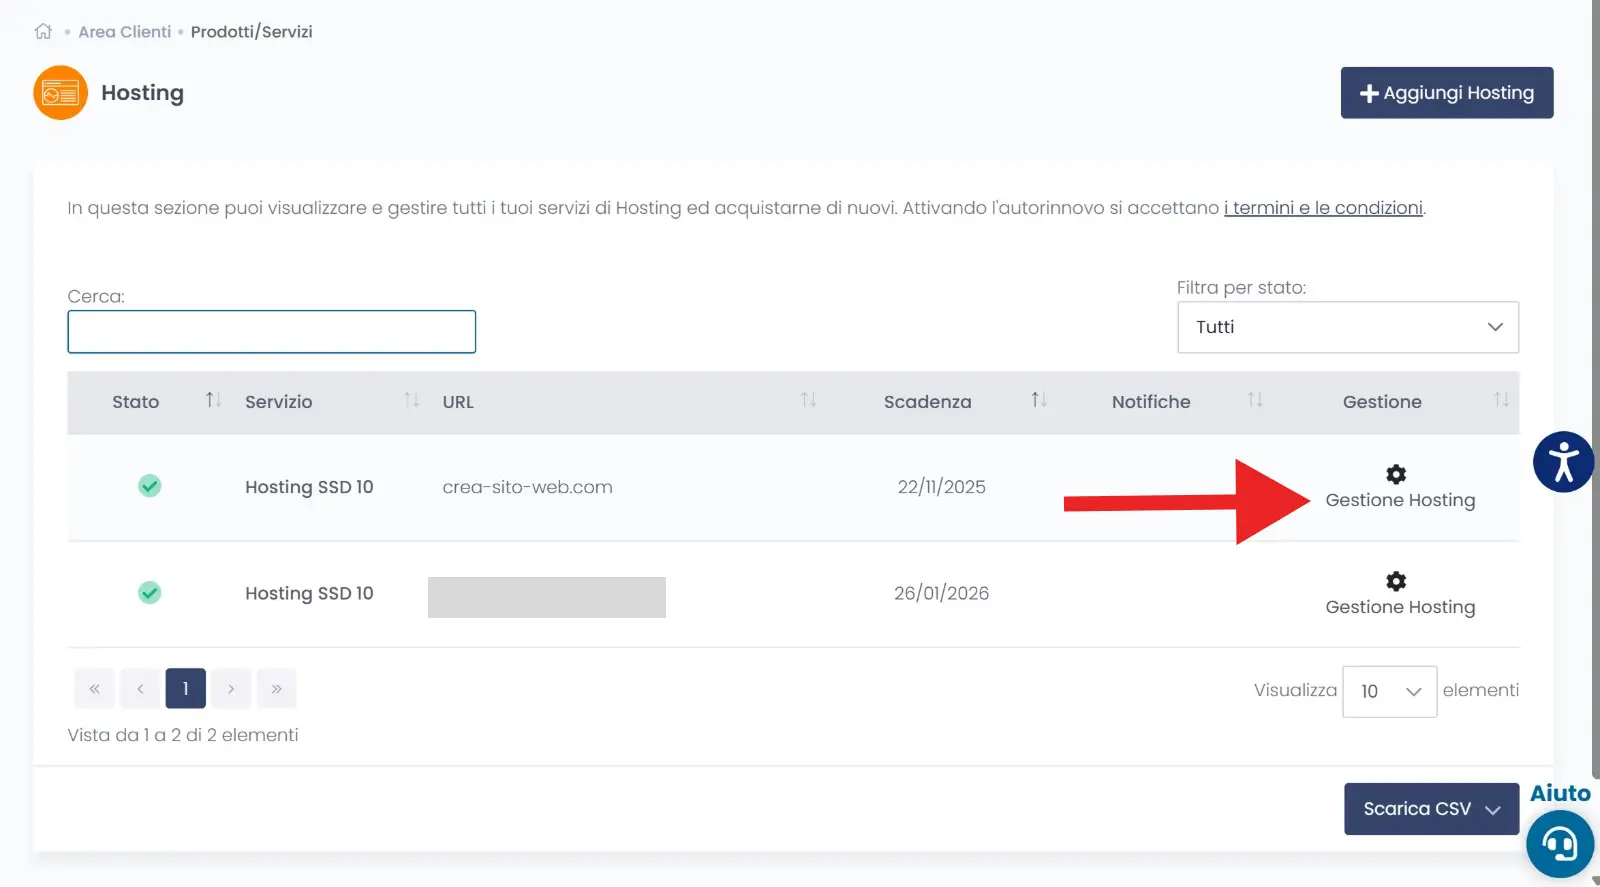Click the Aiuto support headset icon
Viewport: 1600px width, 887px height.
coord(1559,844)
